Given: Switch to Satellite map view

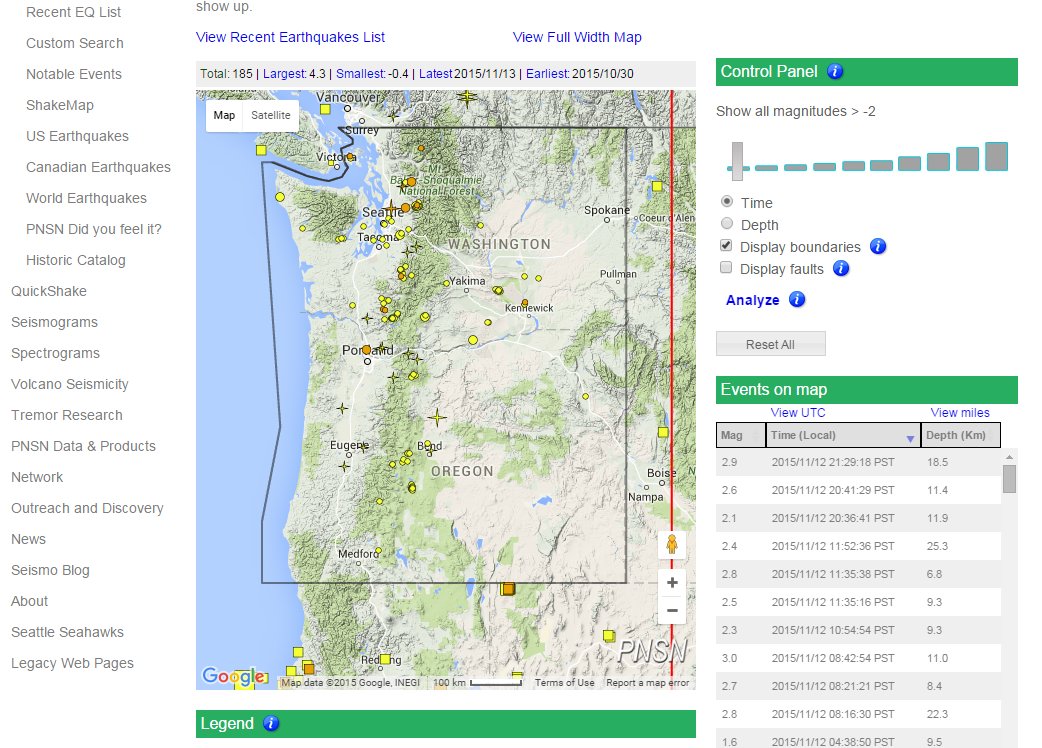Looking at the screenshot, I should [271, 115].
